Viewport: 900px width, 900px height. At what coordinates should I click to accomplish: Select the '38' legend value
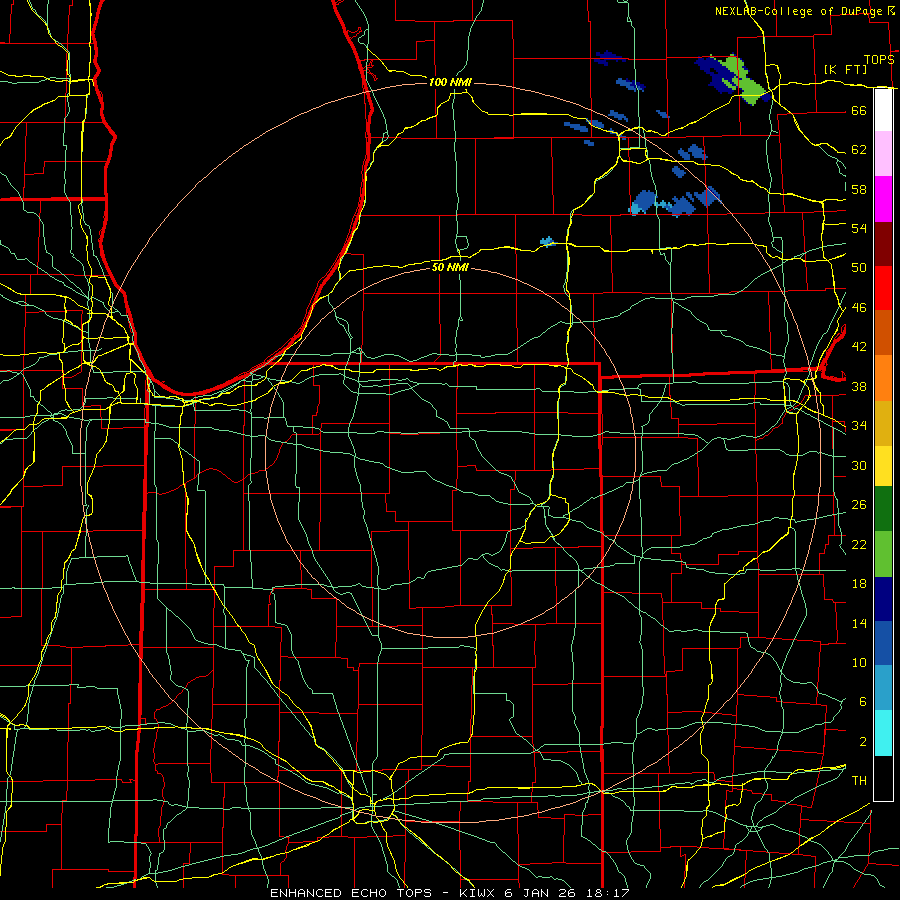859,386
